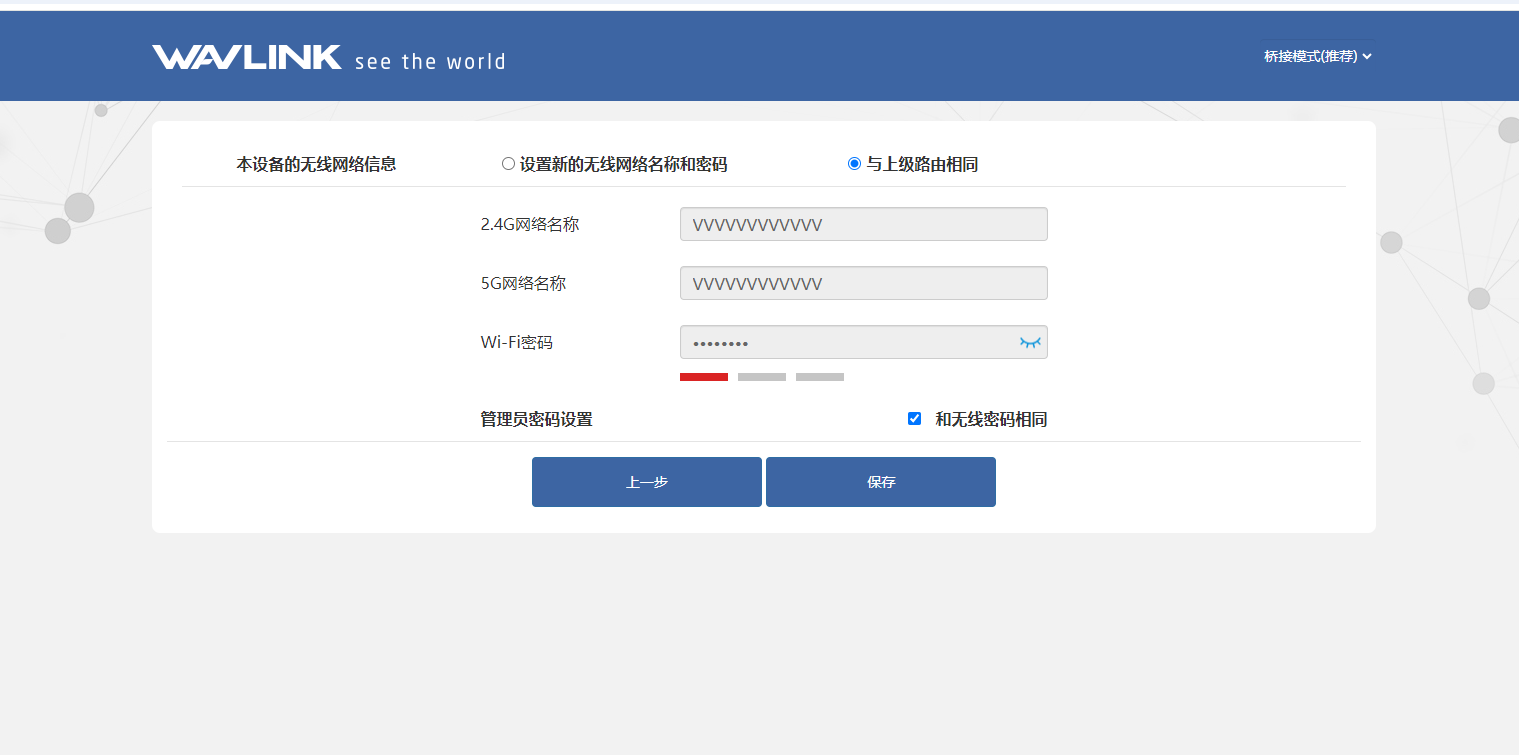Click the "see the world" tagline

coord(430,62)
